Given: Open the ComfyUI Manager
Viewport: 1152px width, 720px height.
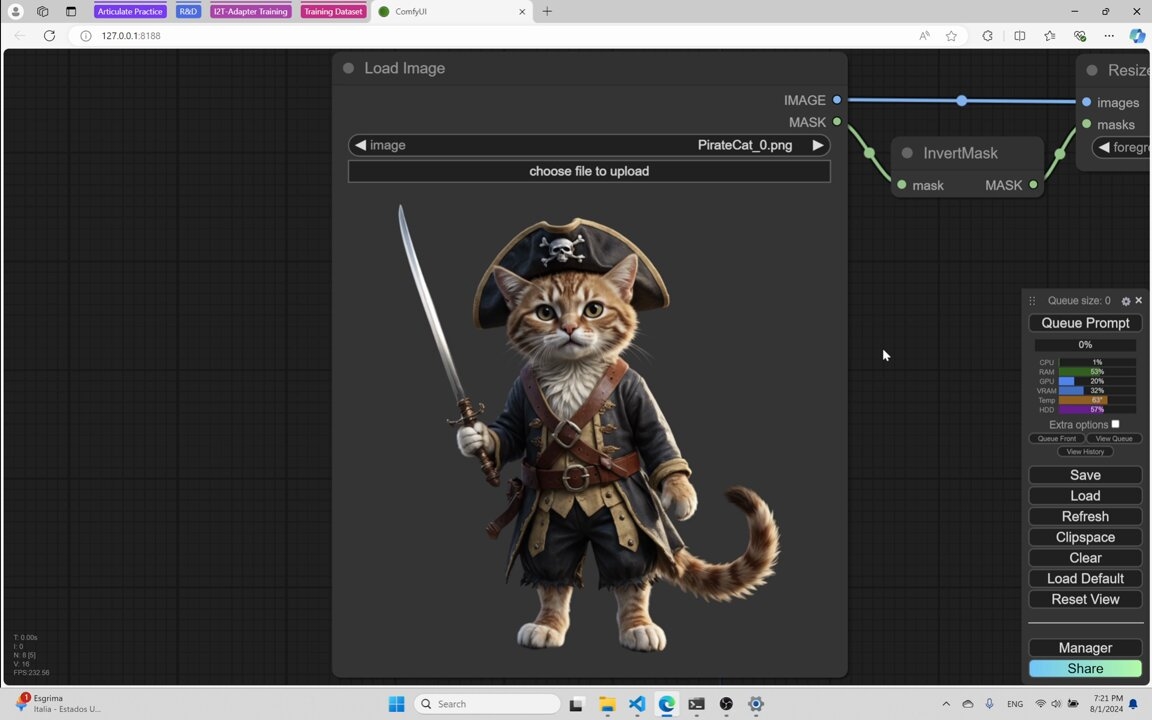Looking at the screenshot, I should point(1085,648).
